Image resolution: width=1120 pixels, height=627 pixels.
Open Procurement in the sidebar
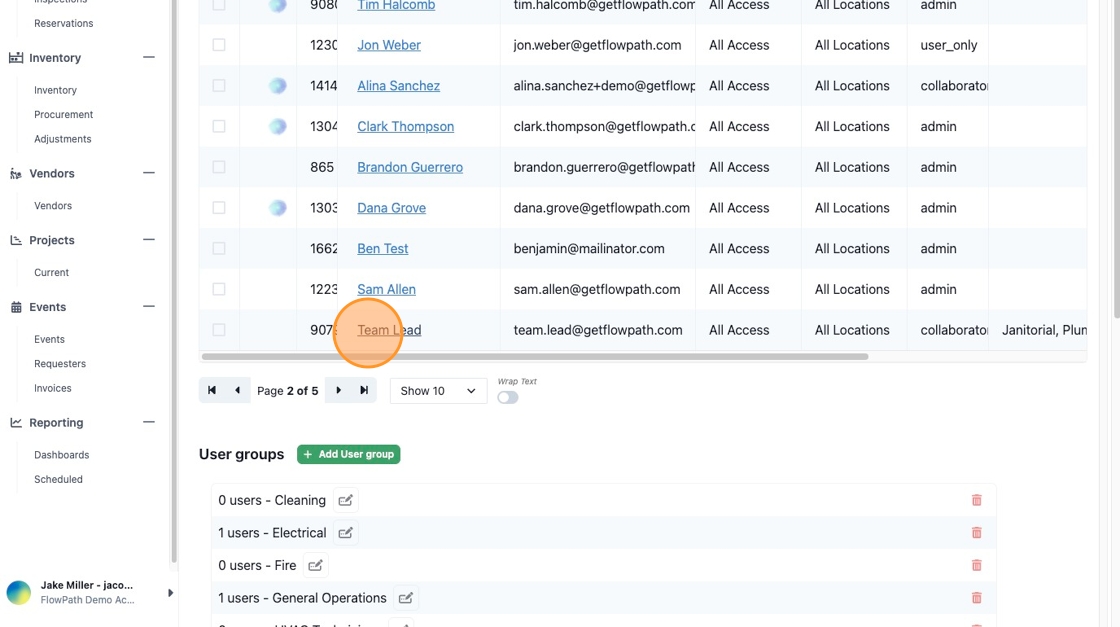point(64,114)
